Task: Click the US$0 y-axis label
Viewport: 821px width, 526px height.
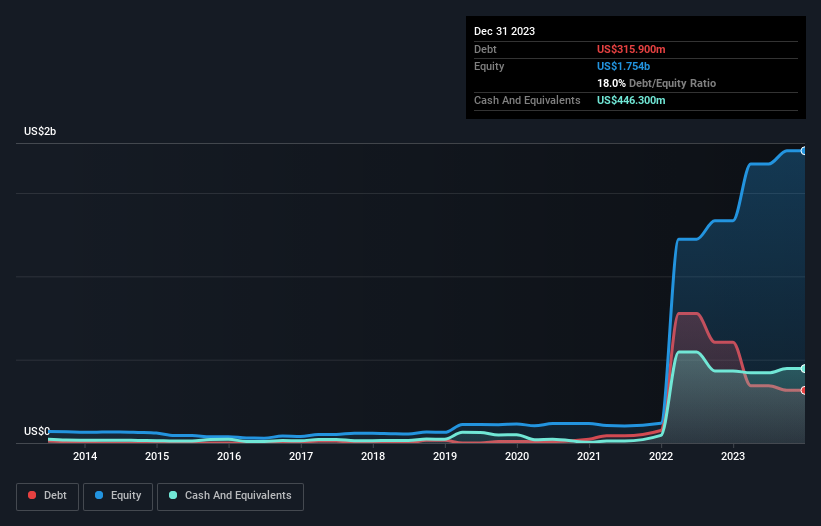Action: click(37, 431)
